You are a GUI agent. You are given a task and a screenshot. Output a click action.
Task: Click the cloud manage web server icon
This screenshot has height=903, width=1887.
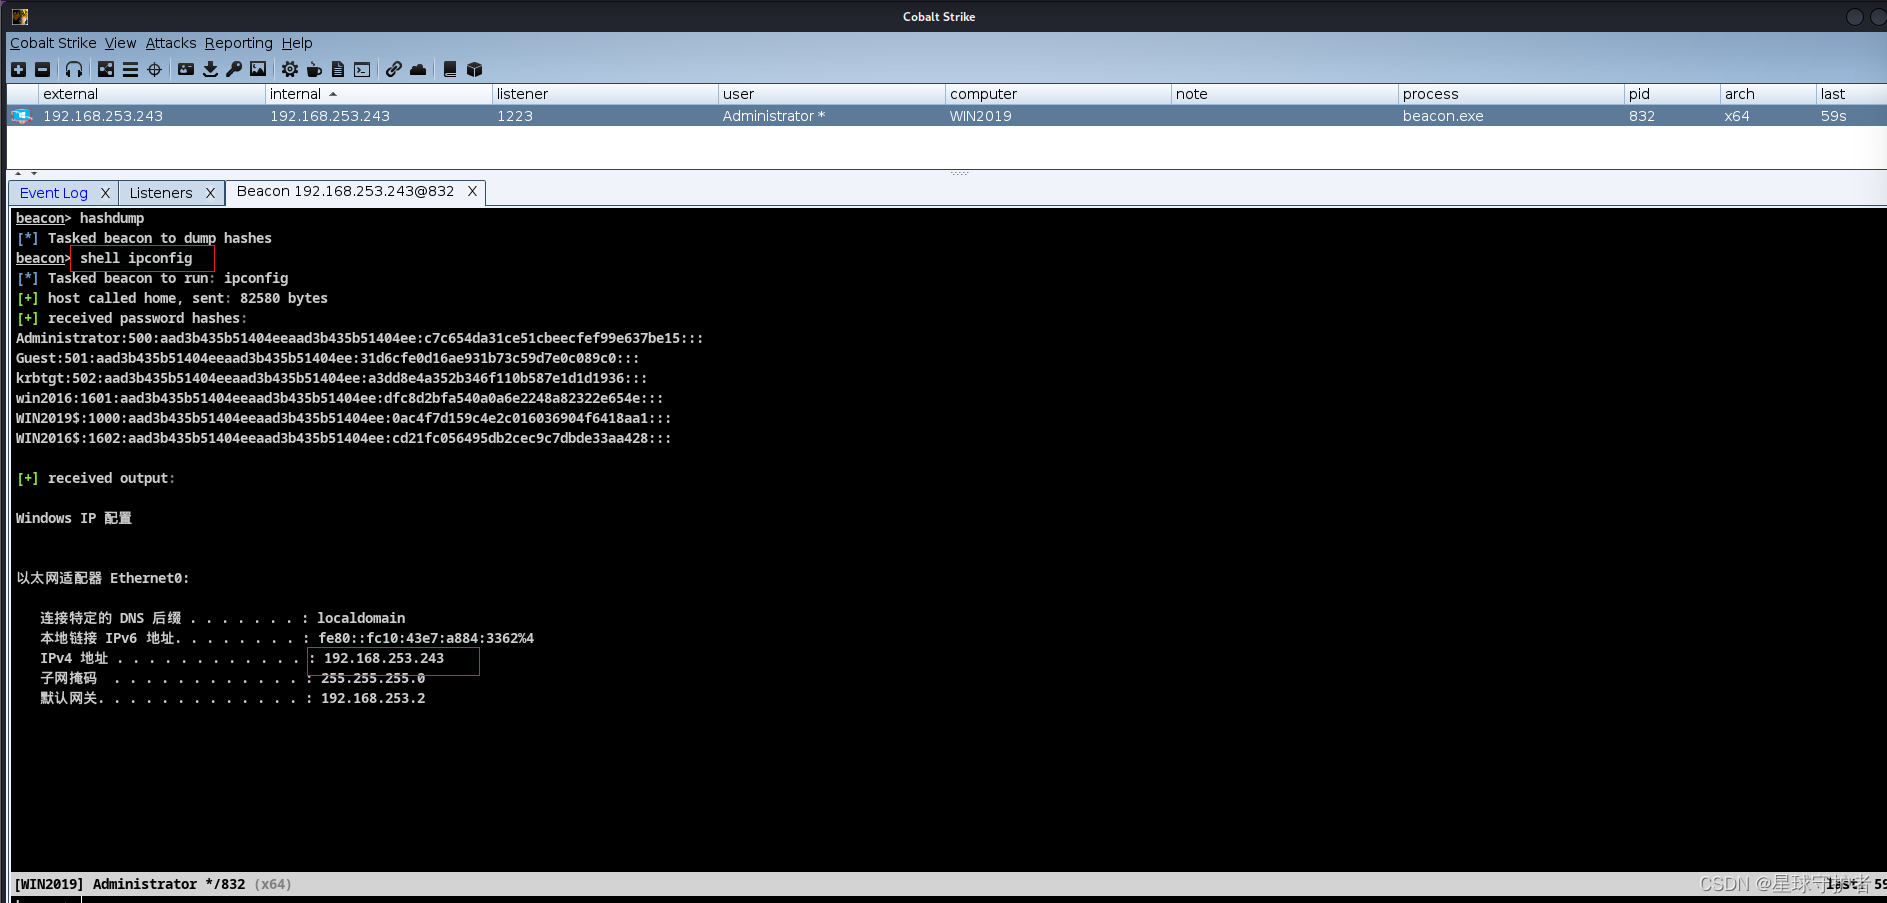(x=418, y=69)
